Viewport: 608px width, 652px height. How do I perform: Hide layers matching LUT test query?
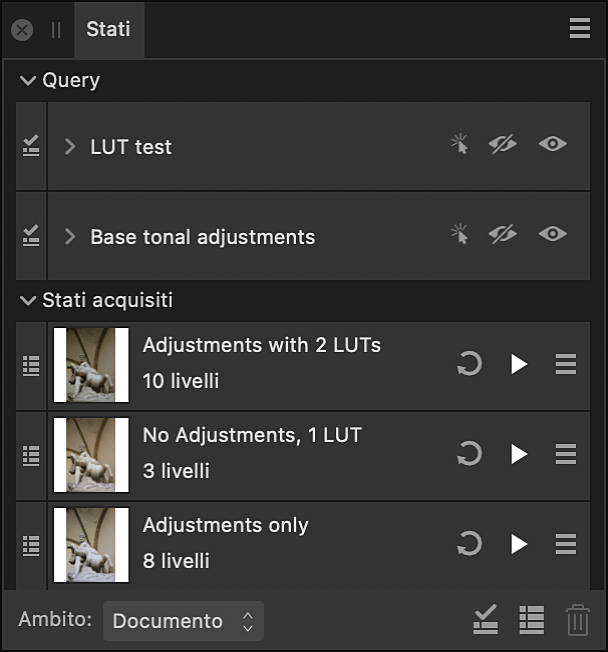(502, 145)
